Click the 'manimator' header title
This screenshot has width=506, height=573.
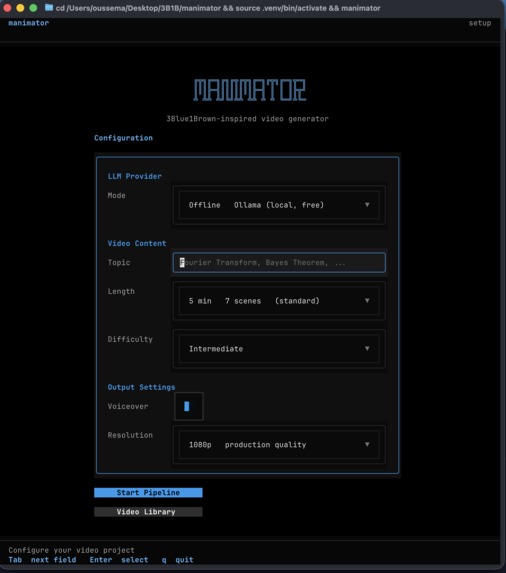[x=28, y=23]
